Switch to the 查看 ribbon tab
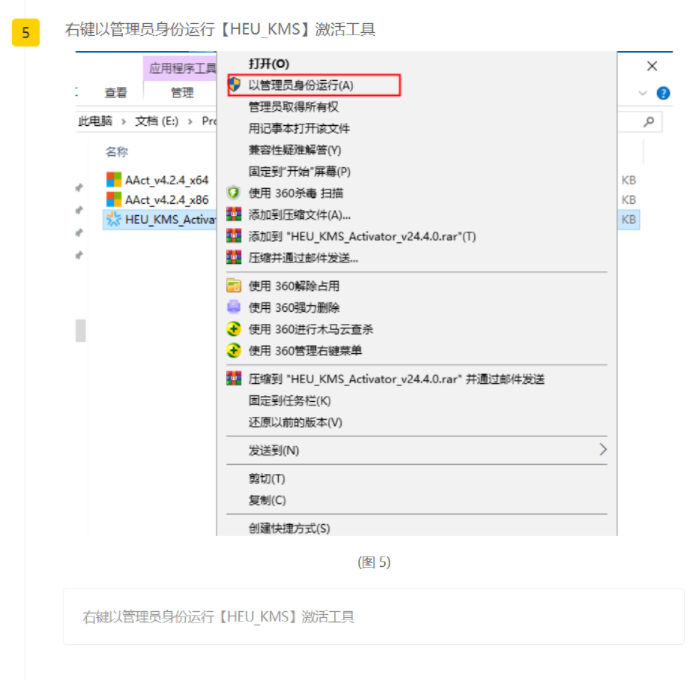This screenshot has height=680, width=690. 116,92
